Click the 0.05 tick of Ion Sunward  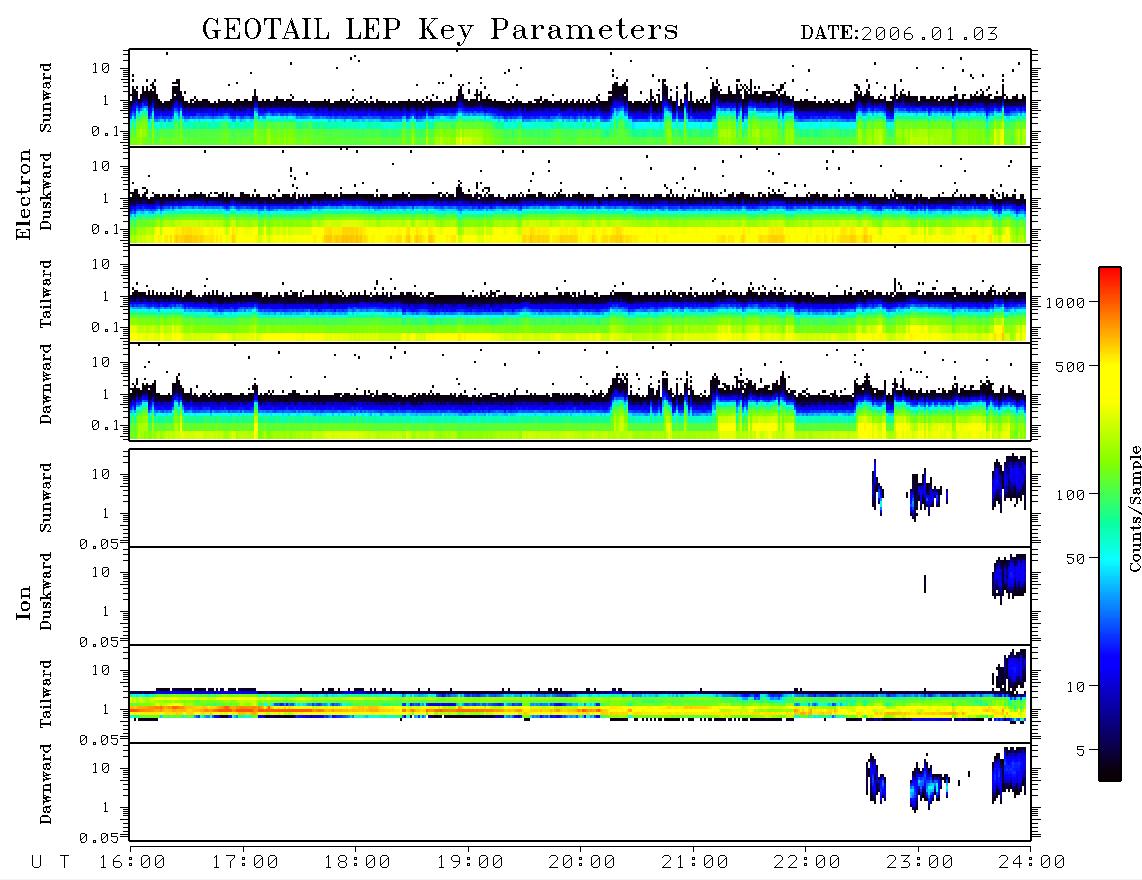99,544
